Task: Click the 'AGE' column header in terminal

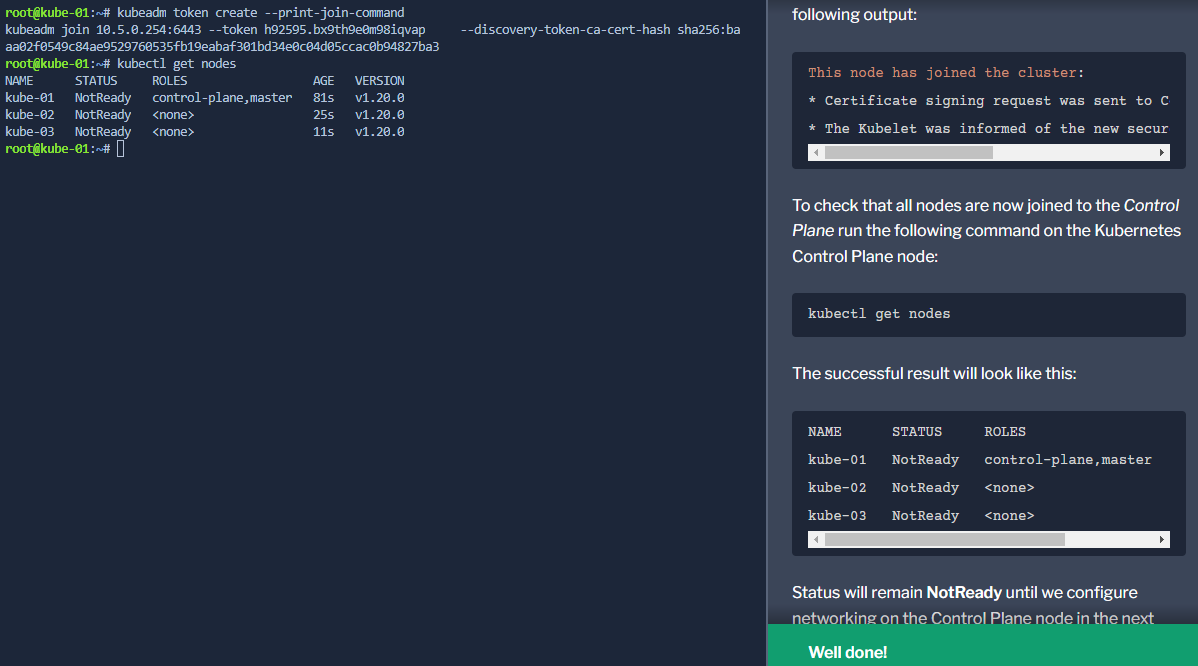Action: (323, 81)
